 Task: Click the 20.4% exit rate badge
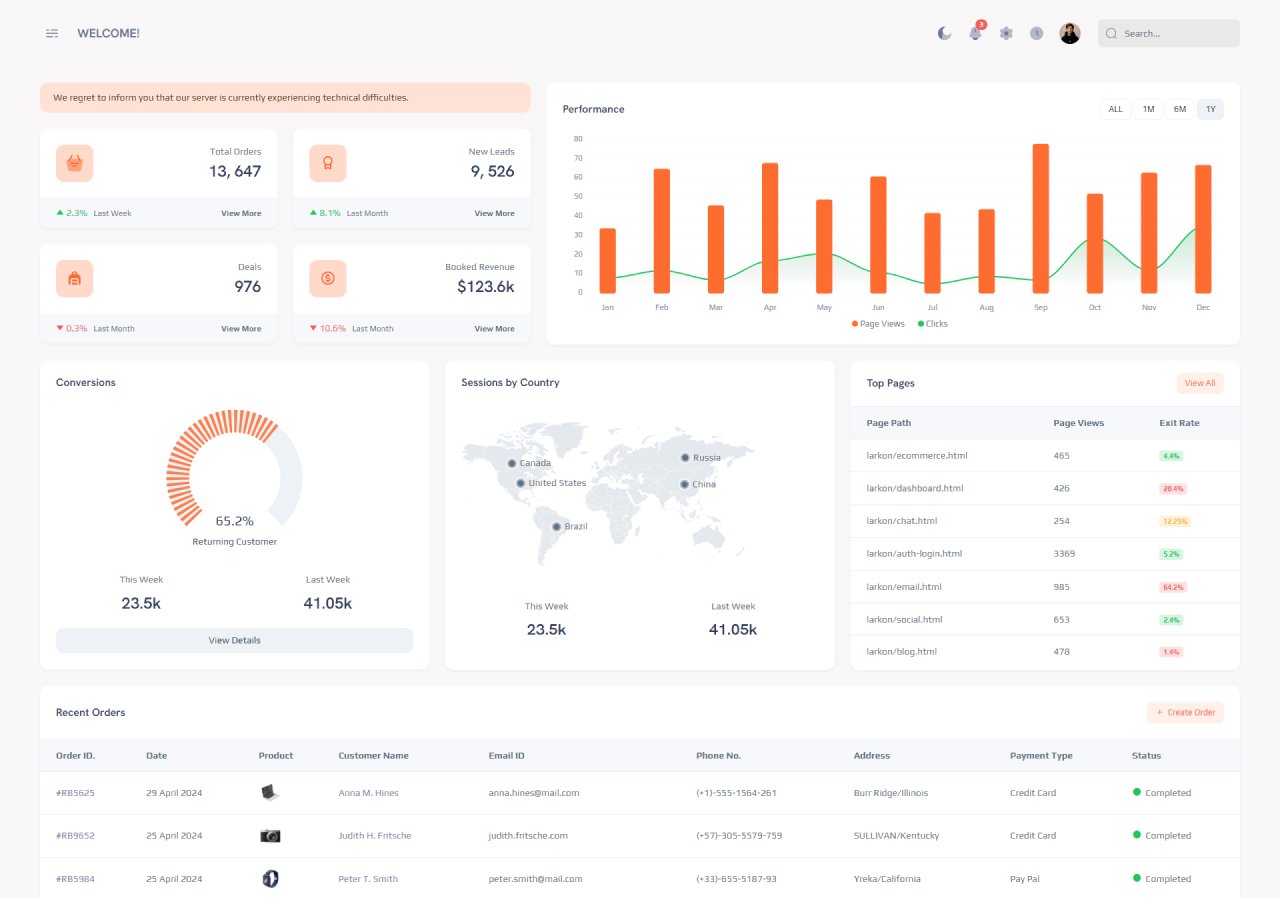click(1173, 489)
